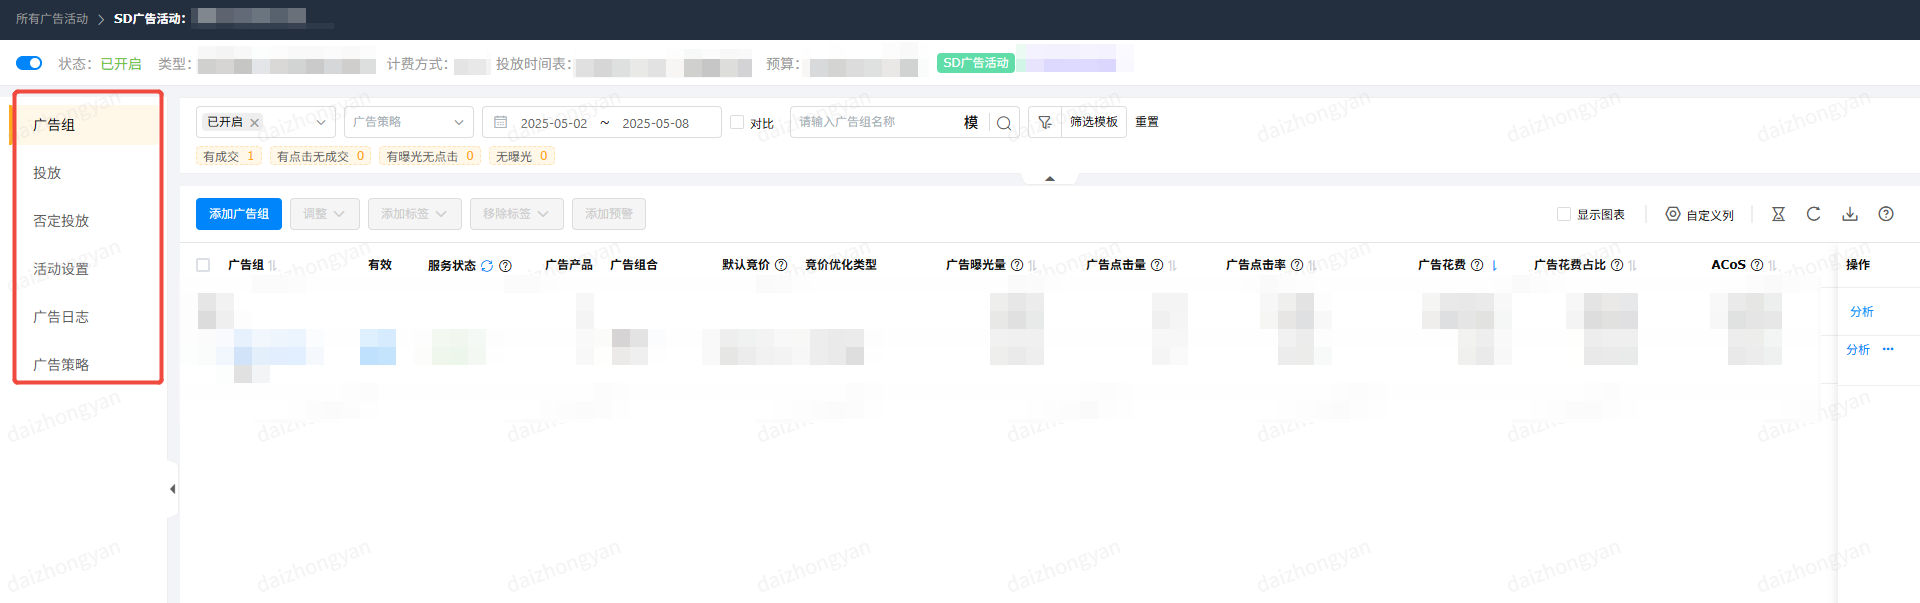Viewport: 1920px width, 603px height.
Task: Open help for 广告曝光量 column
Action: (x=1017, y=265)
